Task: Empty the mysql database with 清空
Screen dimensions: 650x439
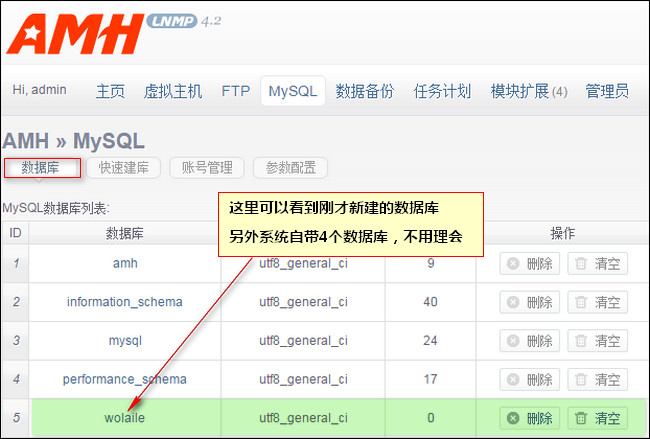Action: pos(597,341)
